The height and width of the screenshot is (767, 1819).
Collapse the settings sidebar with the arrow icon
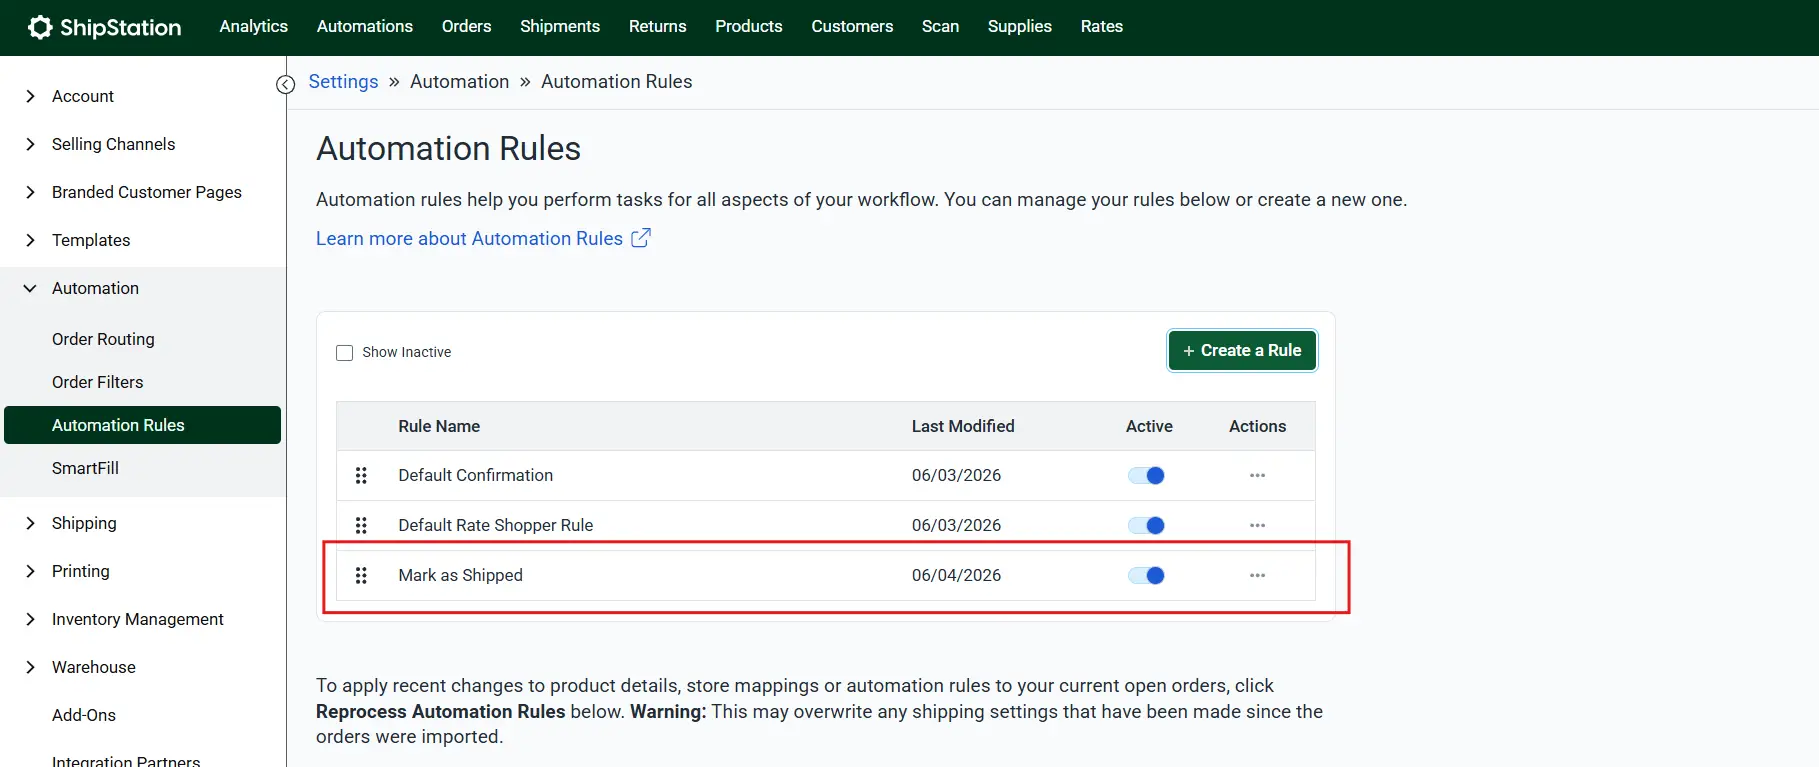[x=286, y=85]
